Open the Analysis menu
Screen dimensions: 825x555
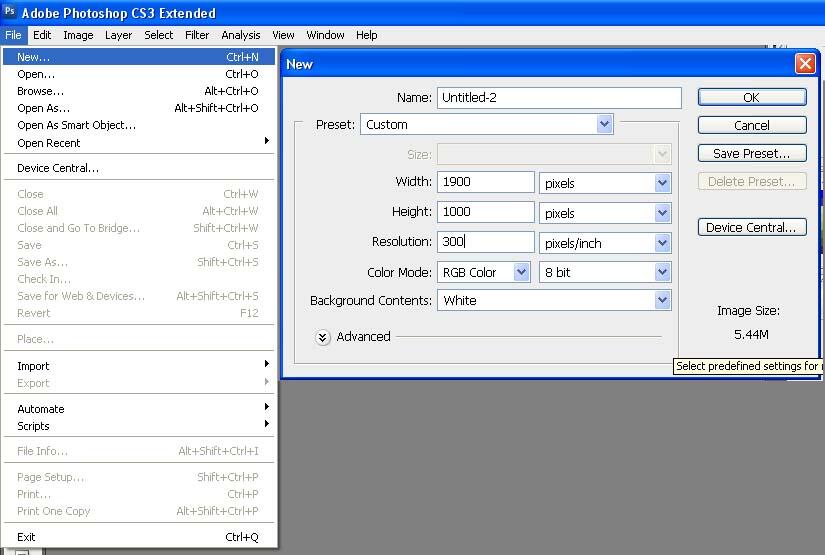click(x=240, y=35)
